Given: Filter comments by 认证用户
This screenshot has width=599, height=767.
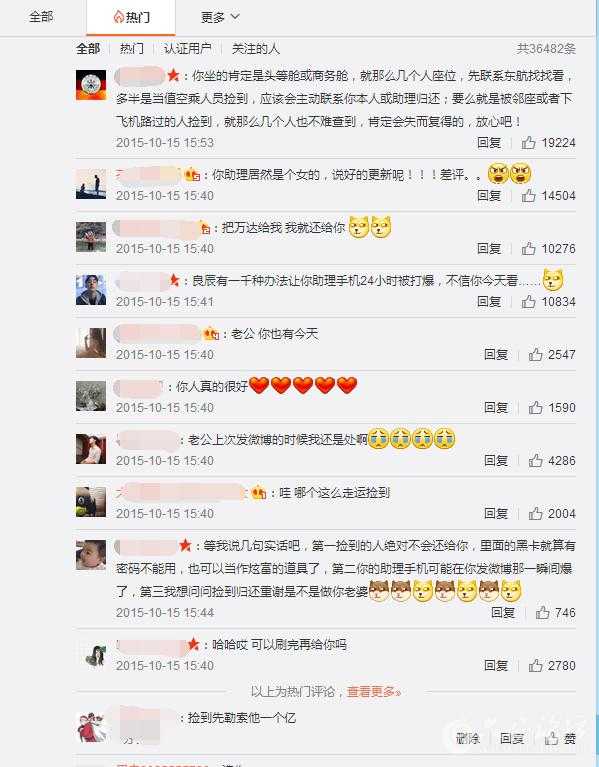Looking at the screenshot, I should tap(187, 49).
